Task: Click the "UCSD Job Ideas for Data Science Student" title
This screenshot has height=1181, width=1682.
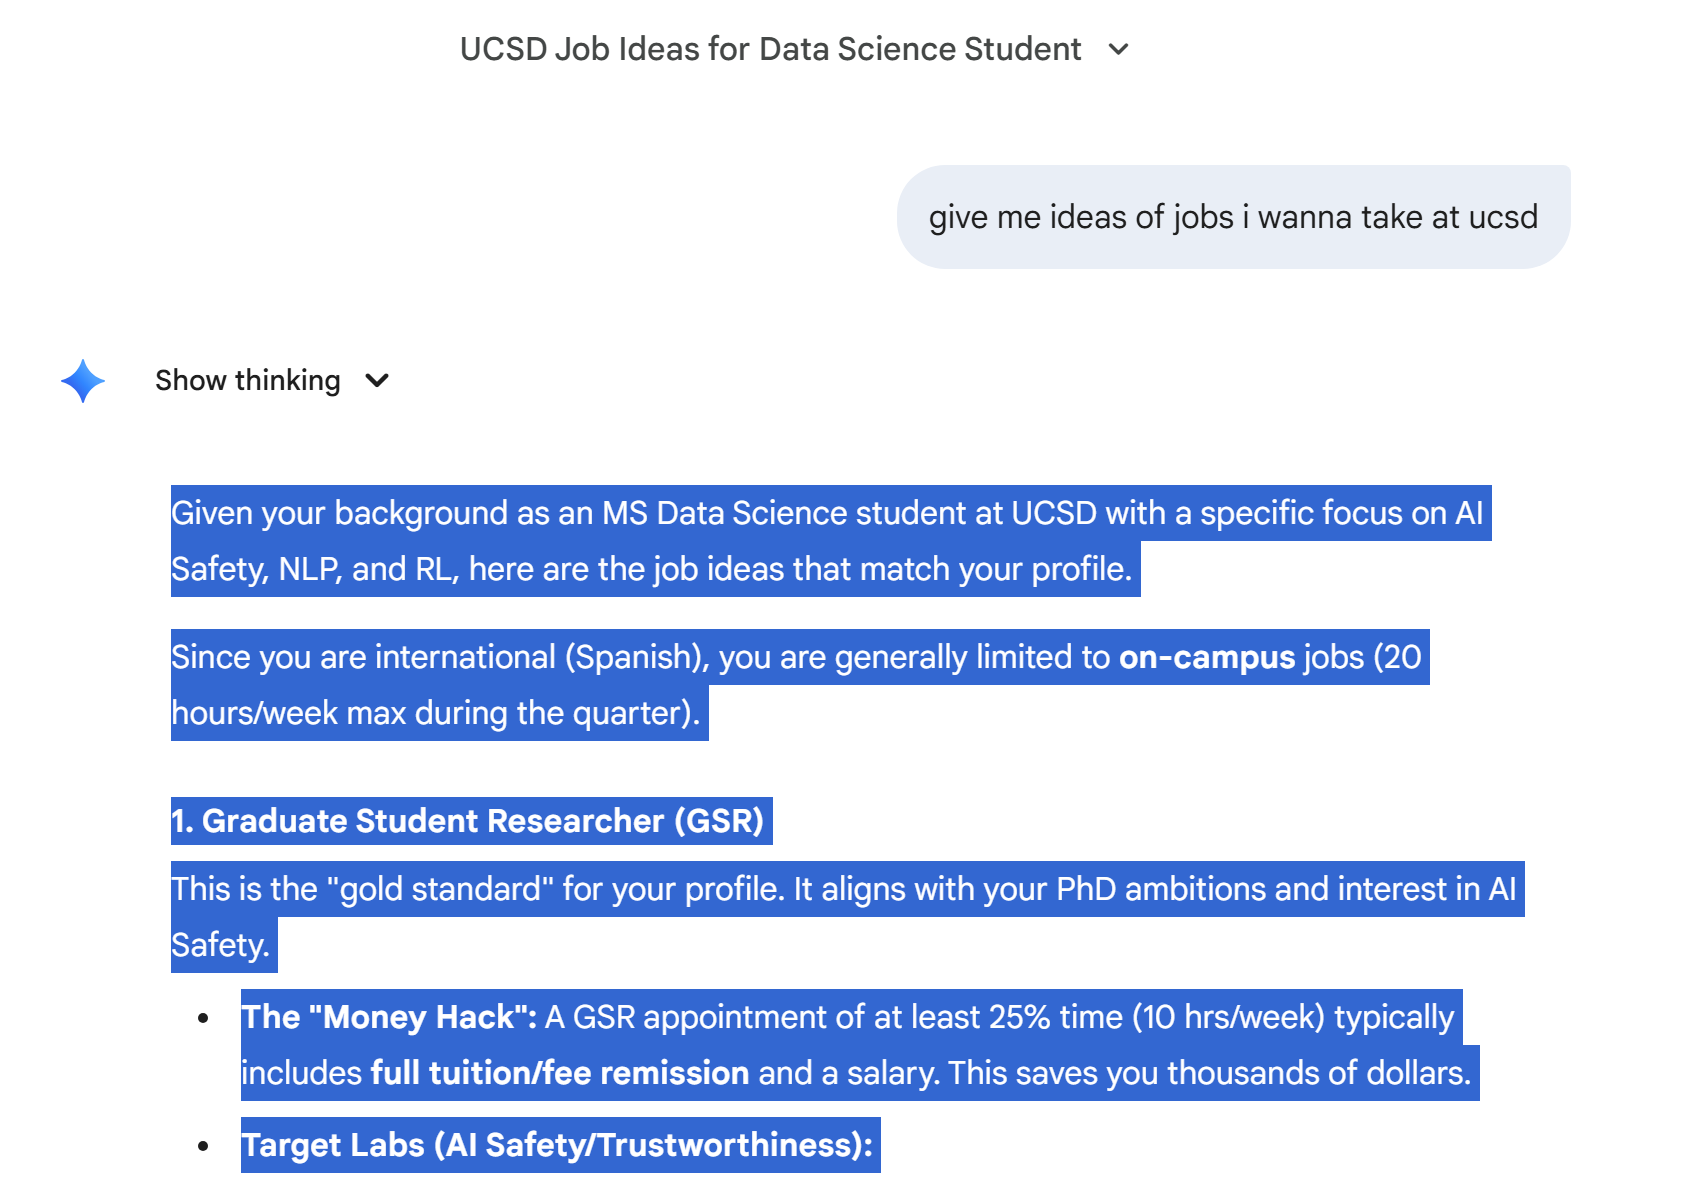Action: [770, 49]
